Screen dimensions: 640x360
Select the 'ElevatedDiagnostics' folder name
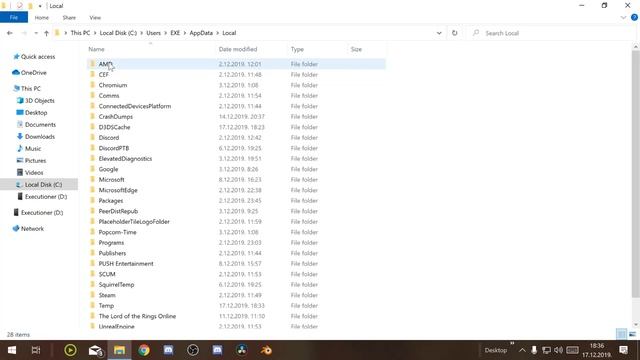pos(125,159)
